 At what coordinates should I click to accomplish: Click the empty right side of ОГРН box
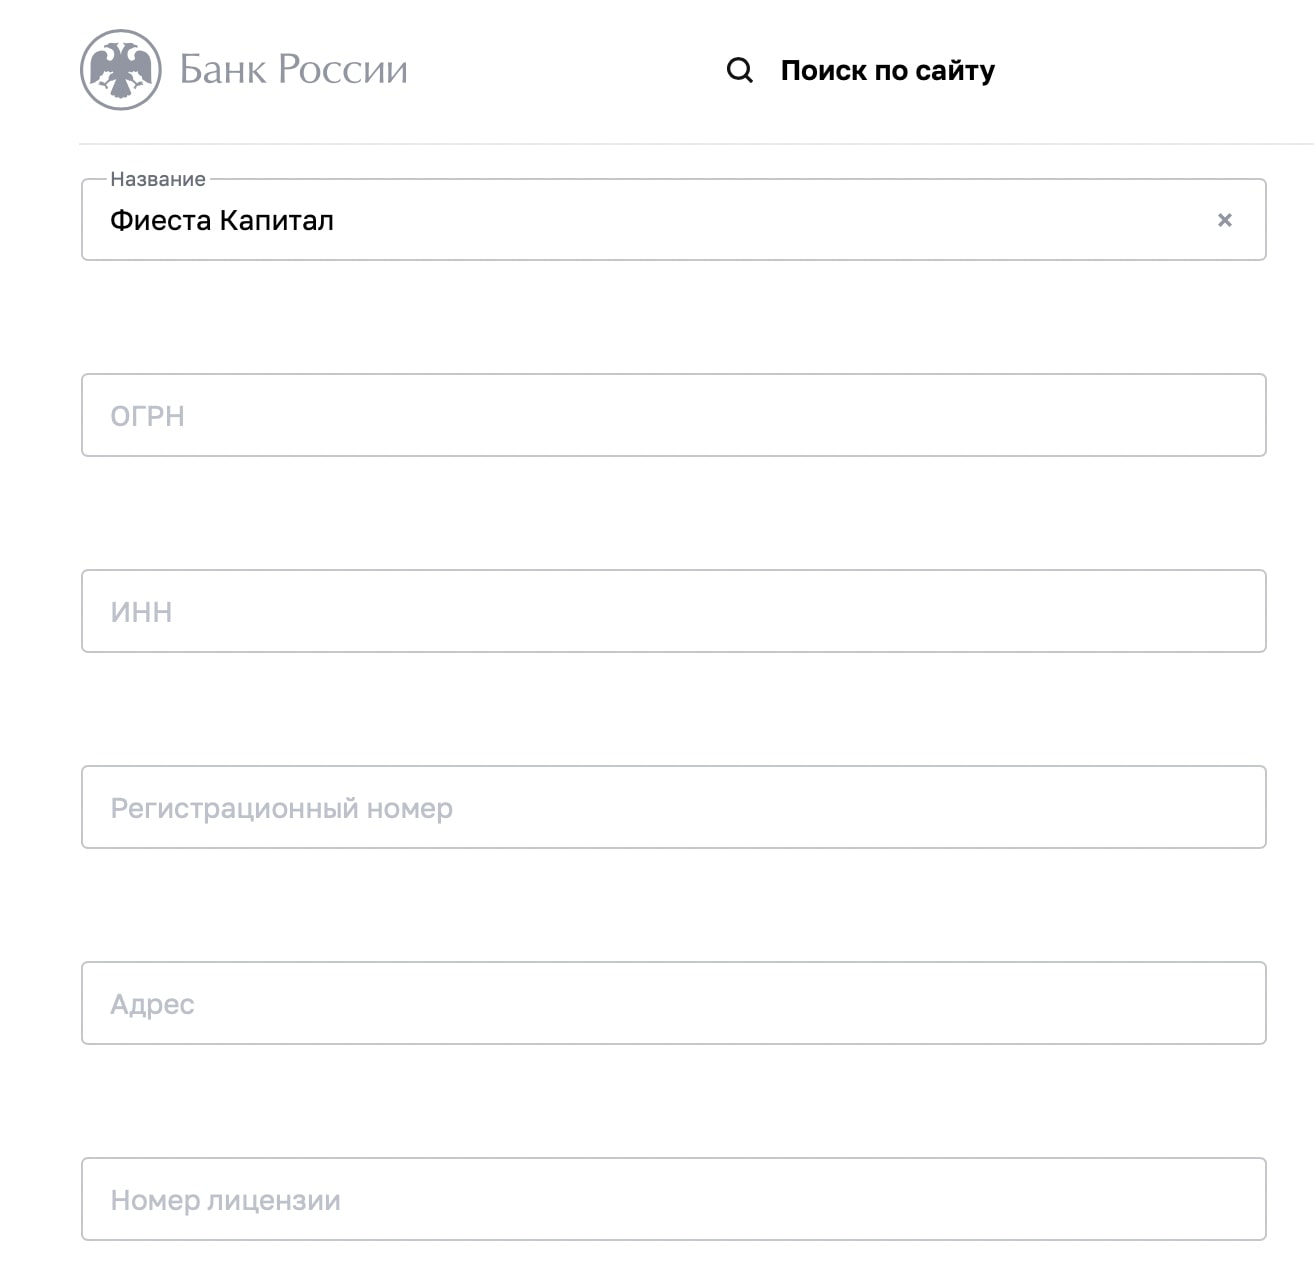coord(1000,415)
